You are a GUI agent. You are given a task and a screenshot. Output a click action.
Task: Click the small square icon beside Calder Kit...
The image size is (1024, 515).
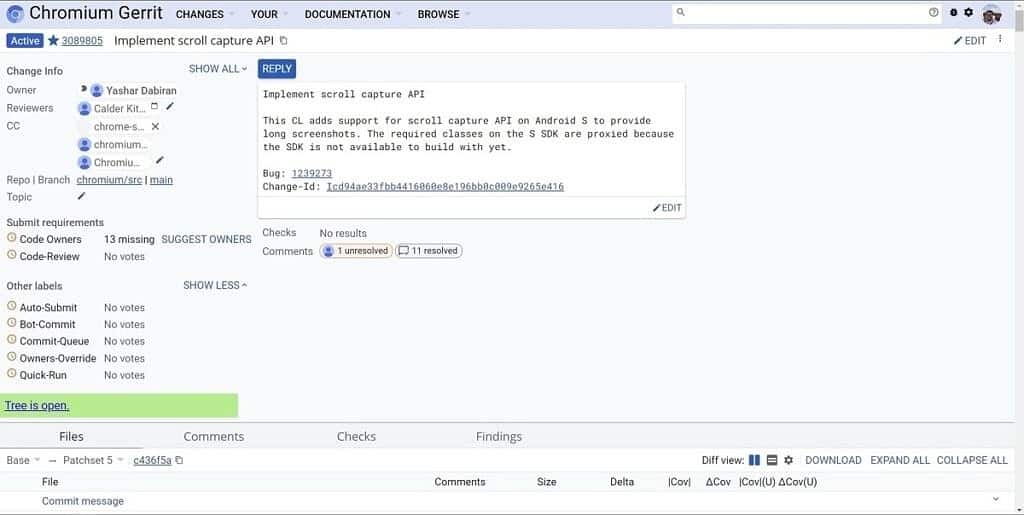click(x=154, y=106)
